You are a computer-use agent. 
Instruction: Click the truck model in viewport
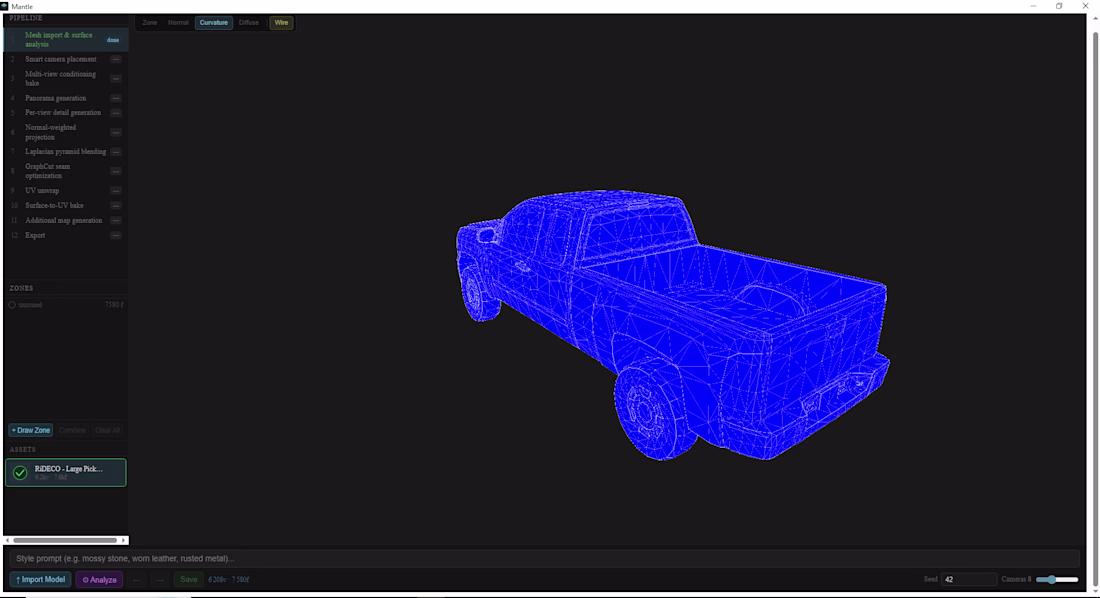(x=672, y=324)
